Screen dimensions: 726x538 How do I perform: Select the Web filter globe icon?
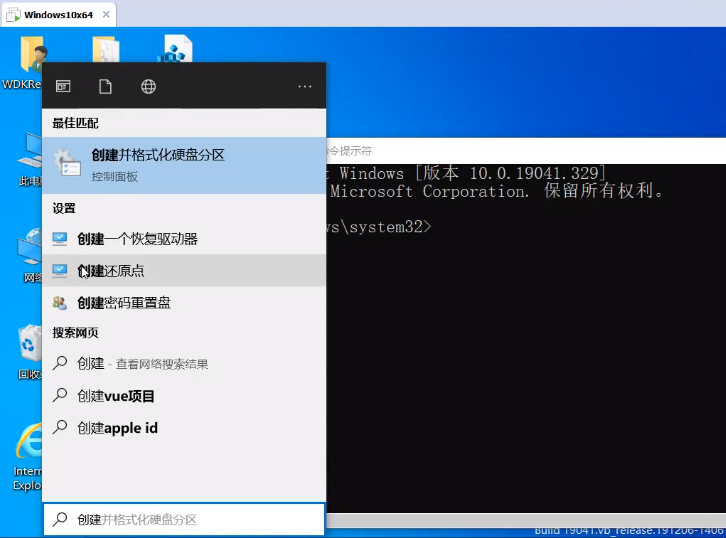point(148,86)
